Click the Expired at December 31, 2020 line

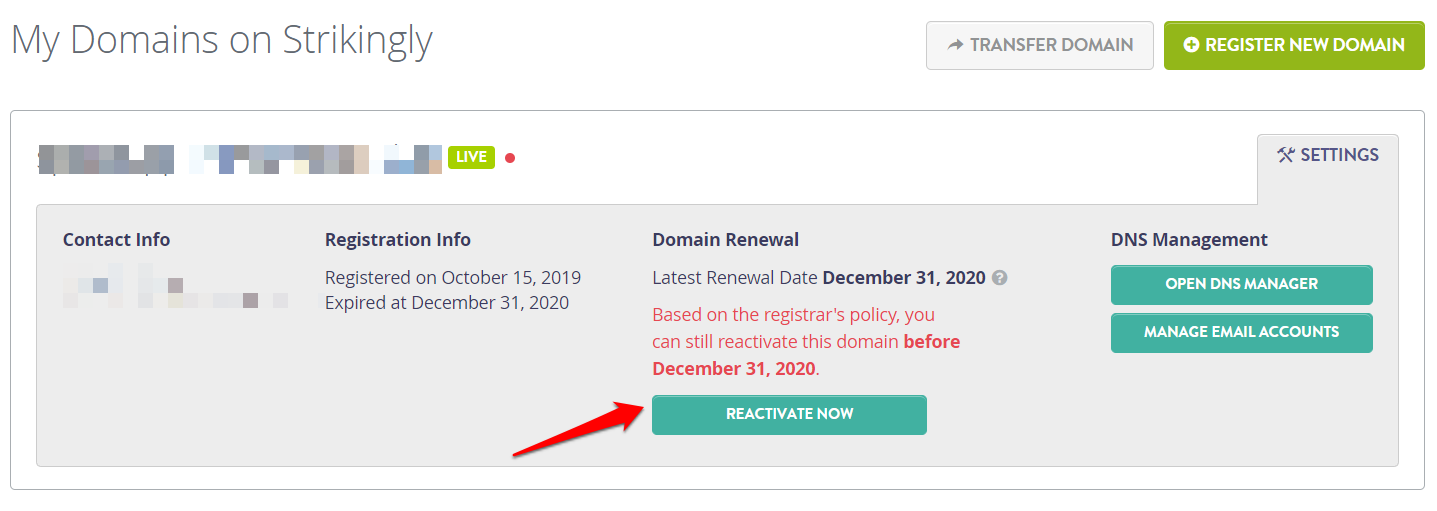pyautogui.click(x=447, y=303)
